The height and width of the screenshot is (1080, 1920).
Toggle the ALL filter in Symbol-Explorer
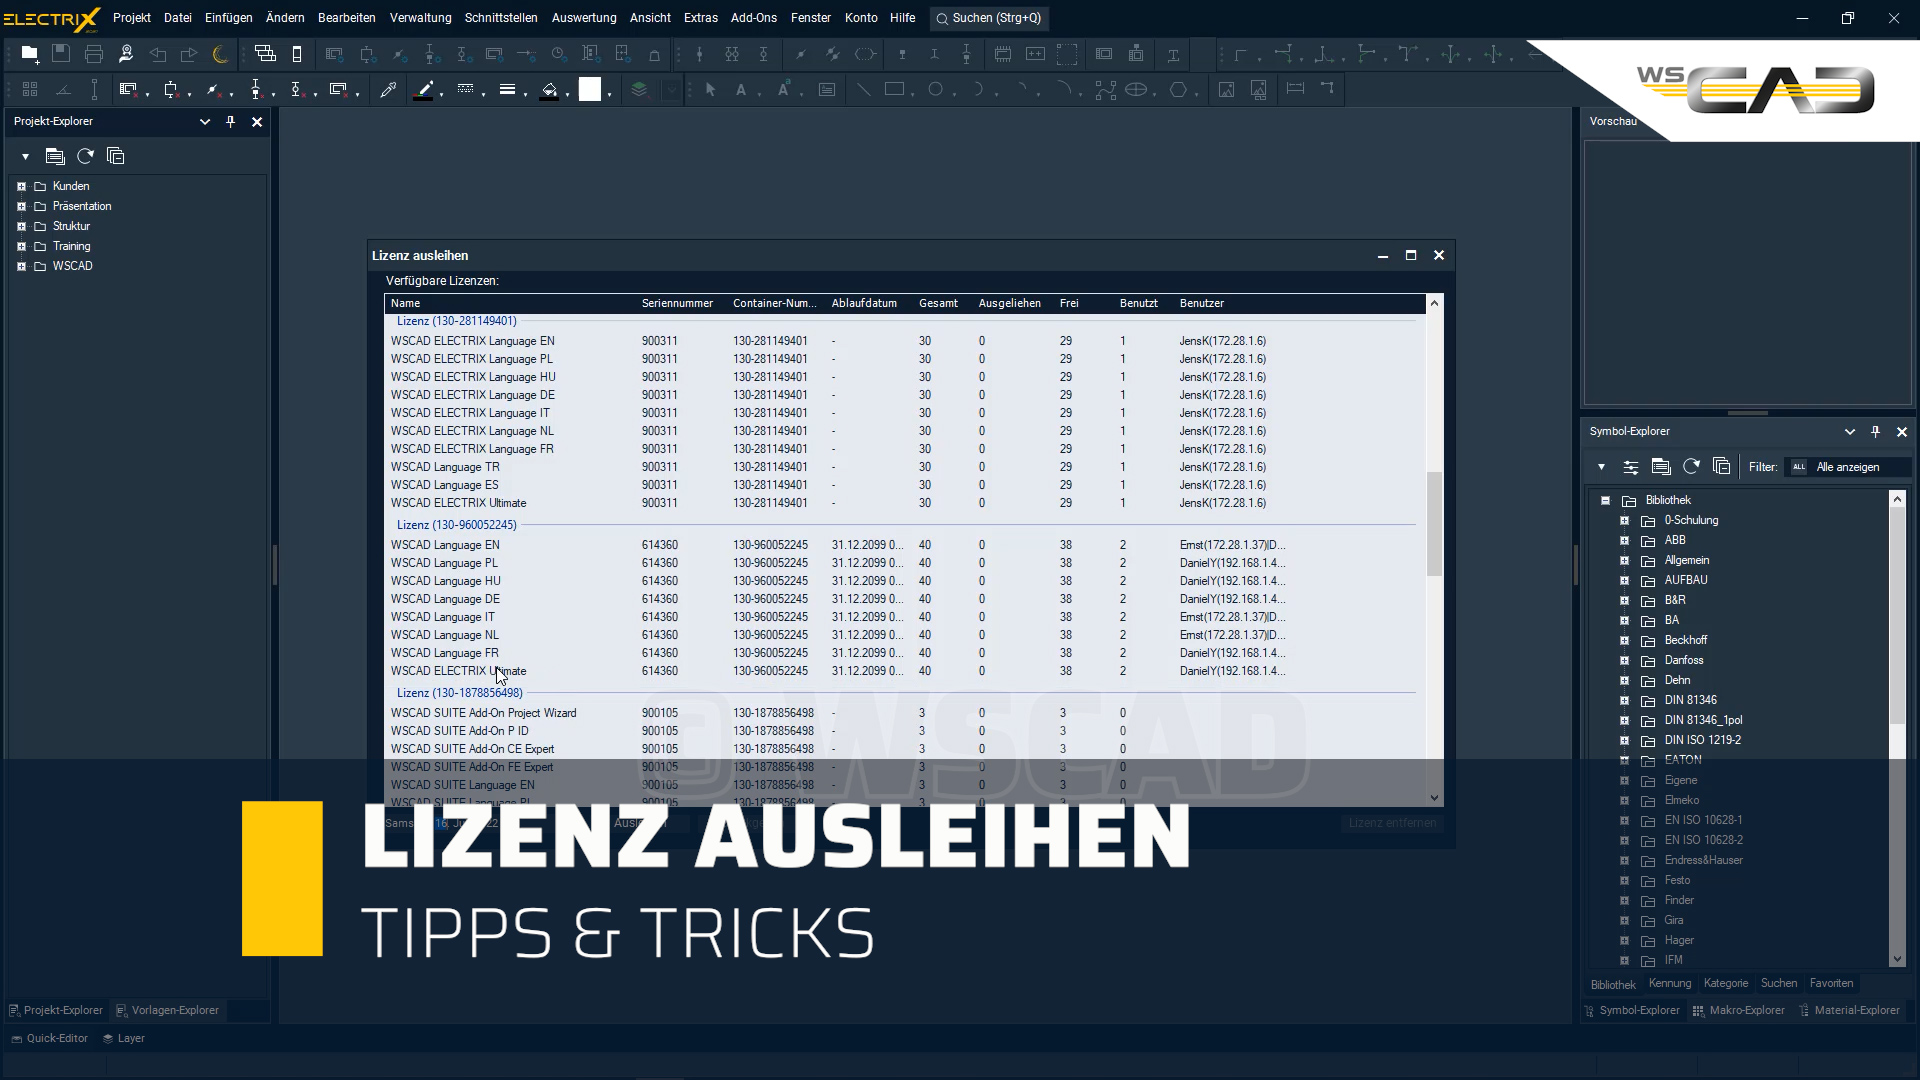coord(1798,466)
